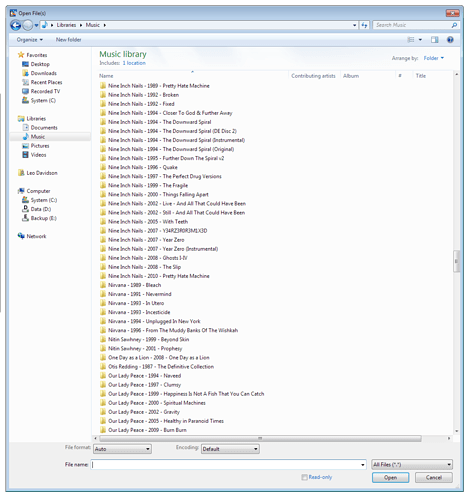470x500 pixels.
Task: Click the Open button
Action: tap(390, 477)
